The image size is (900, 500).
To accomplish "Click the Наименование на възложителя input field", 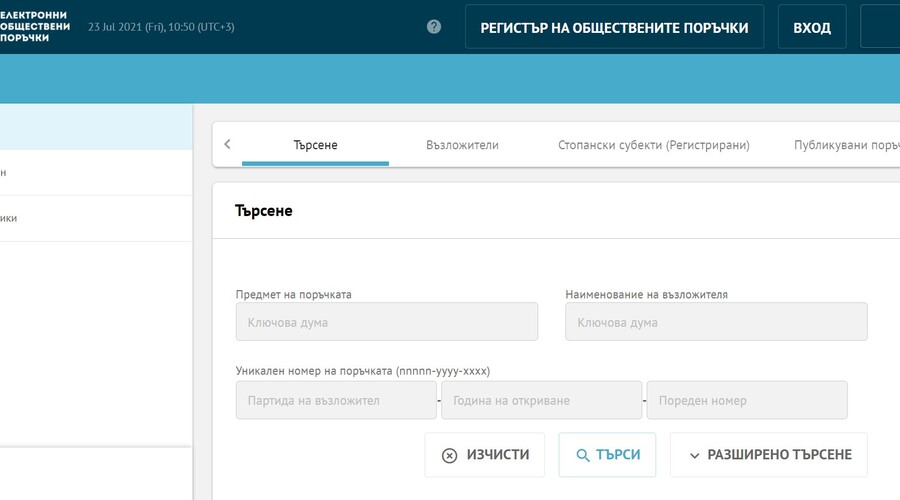I will click(x=716, y=322).
